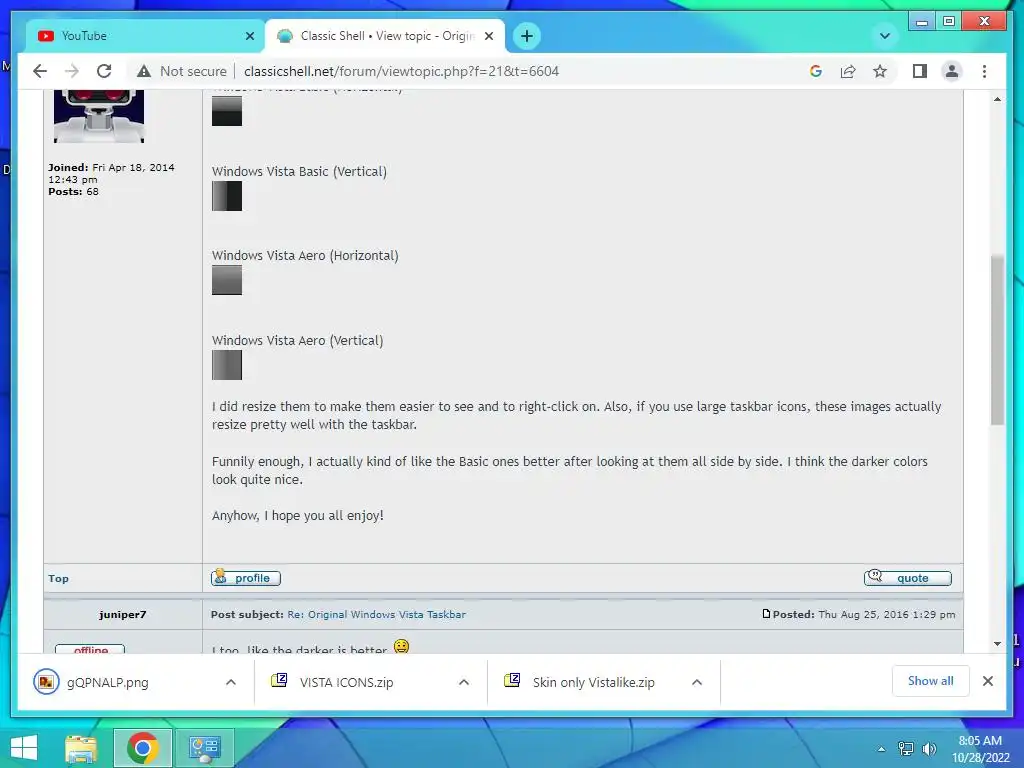
Task: Click the forward navigation arrow
Action: (72, 71)
